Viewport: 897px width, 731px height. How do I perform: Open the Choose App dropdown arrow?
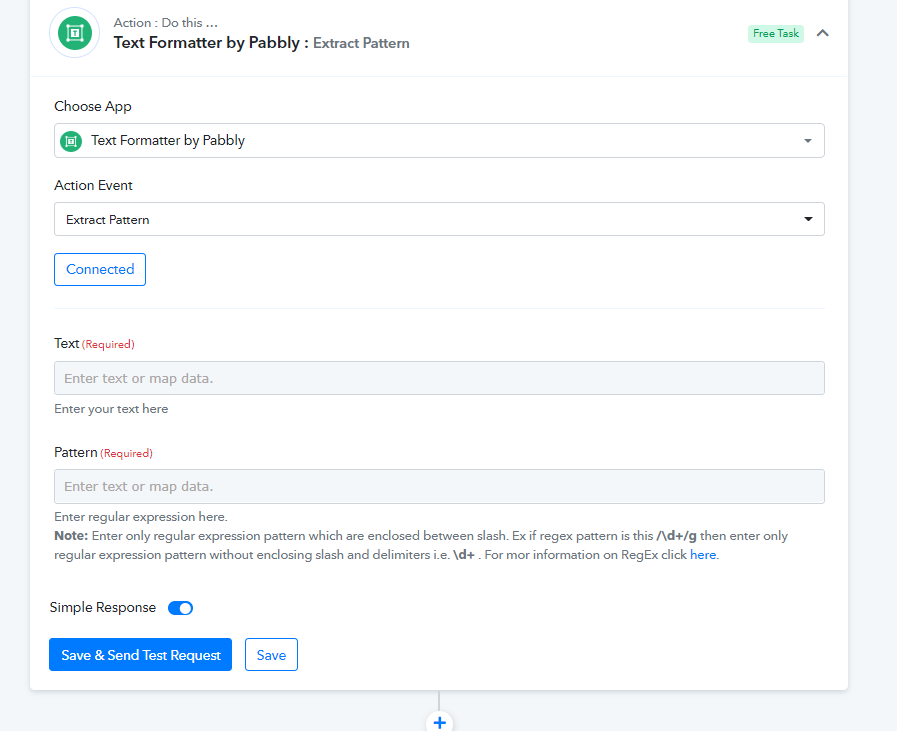click(808, 141)
